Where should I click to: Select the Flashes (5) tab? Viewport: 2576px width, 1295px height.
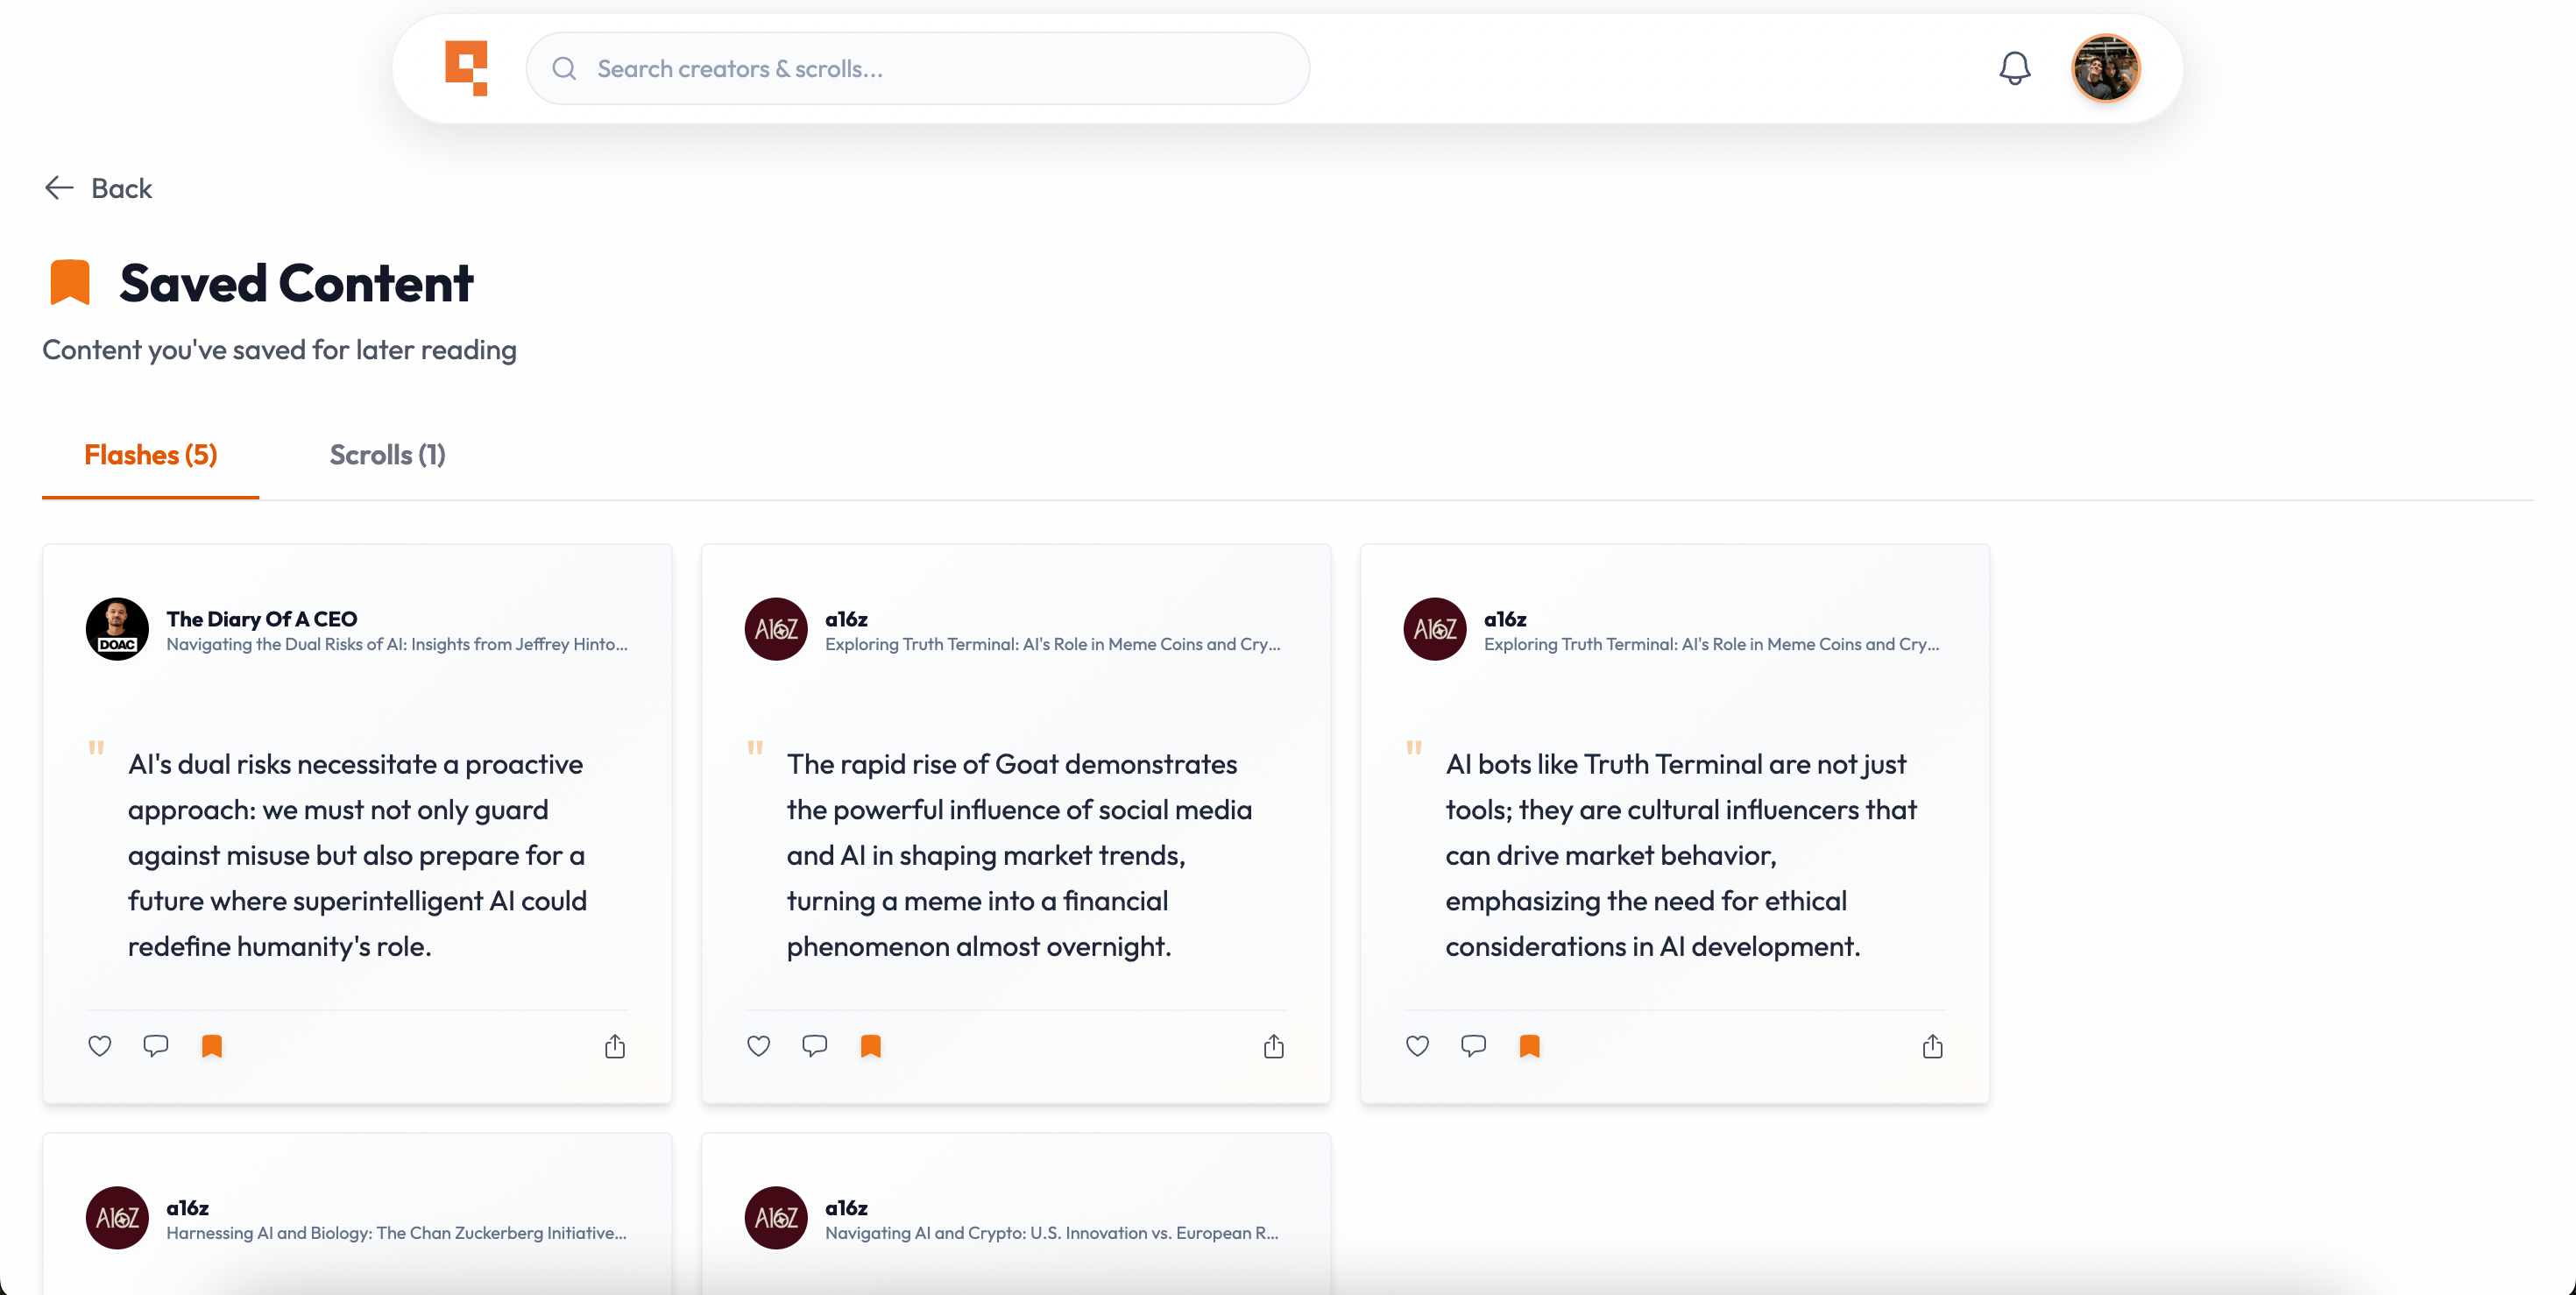[151, 455]
